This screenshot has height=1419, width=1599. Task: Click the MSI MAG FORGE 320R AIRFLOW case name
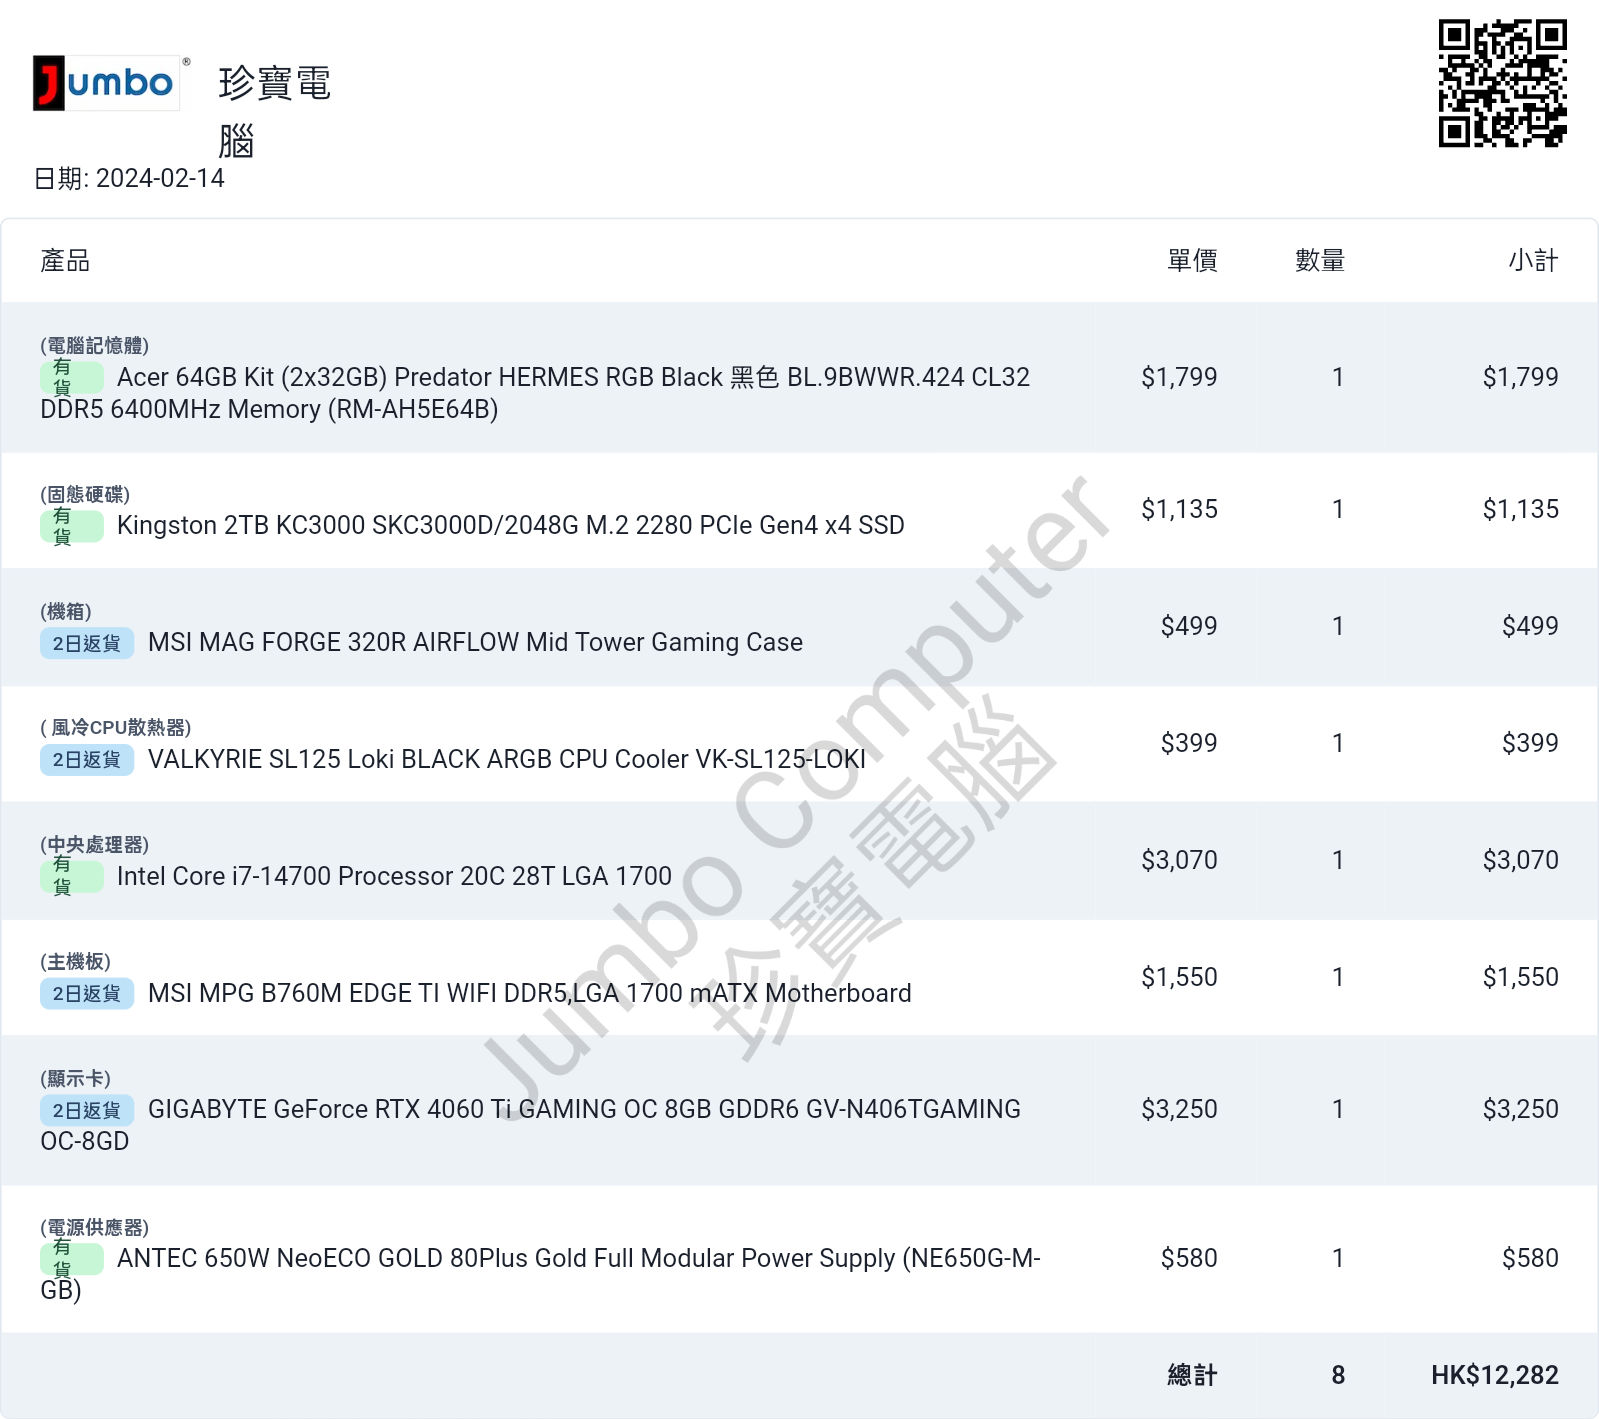pyautogui.click(x=475, y=642)
